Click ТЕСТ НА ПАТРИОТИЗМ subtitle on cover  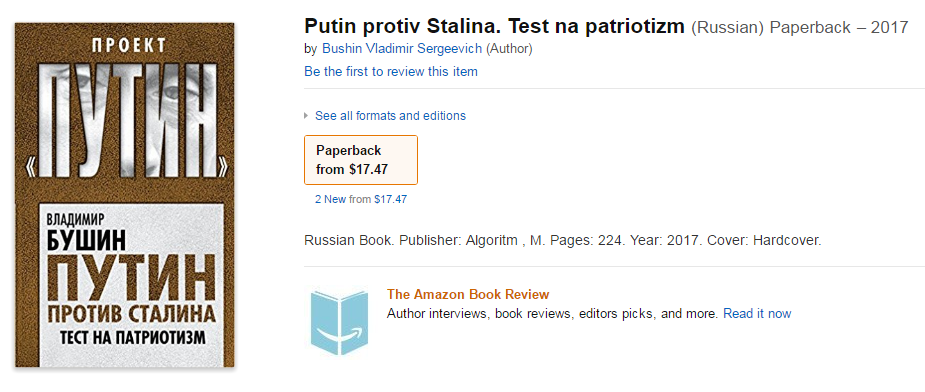[133, 337]
